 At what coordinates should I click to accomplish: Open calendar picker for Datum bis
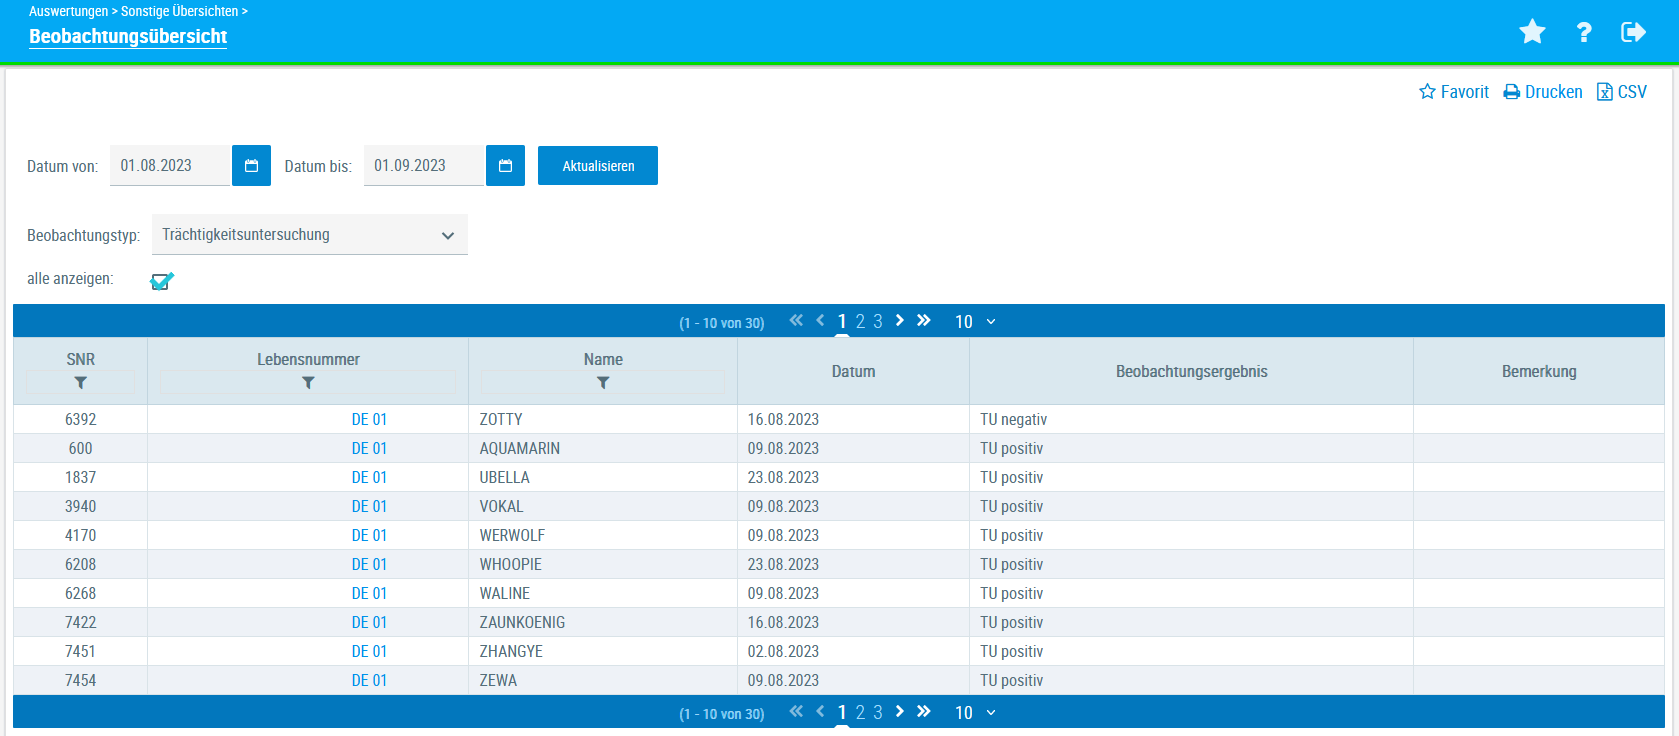pyautogui.click(x=505, y=166)
